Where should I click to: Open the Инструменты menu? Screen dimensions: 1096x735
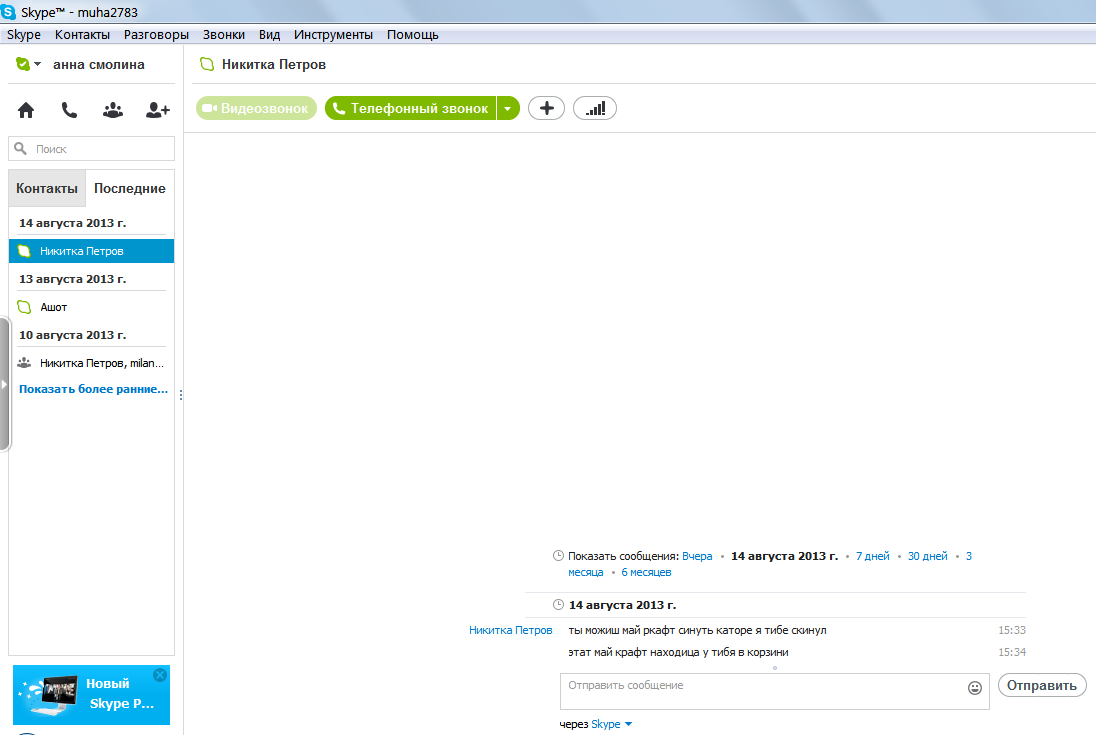(333, 34)
